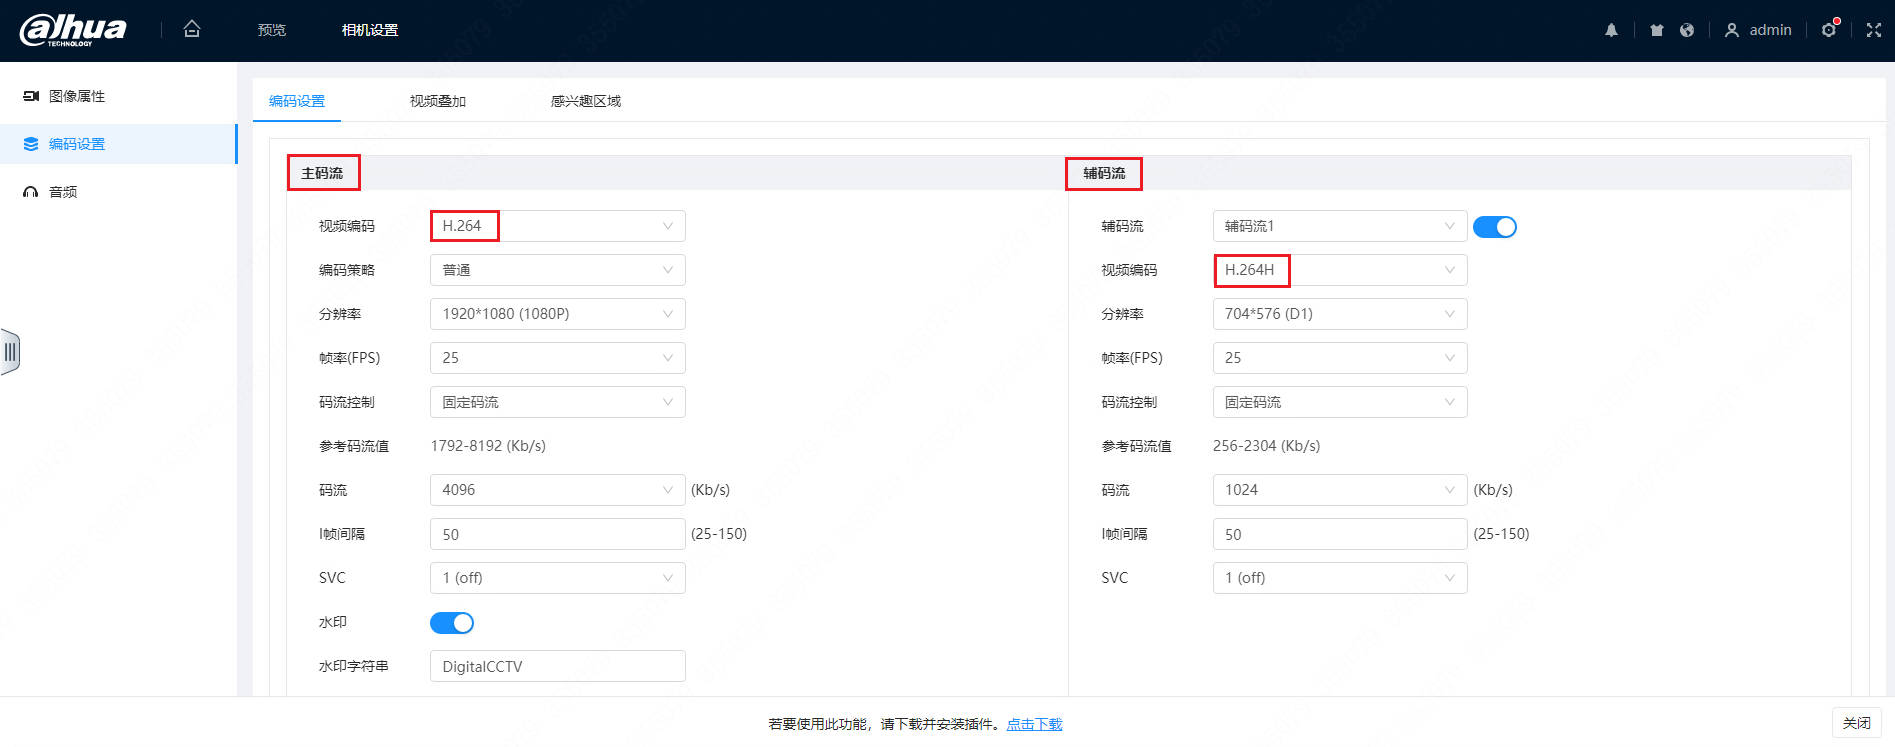Viewport: 1895px width, 747px height.
Task: Collapse the sidebar using the left edge handle
Action: 10,352
